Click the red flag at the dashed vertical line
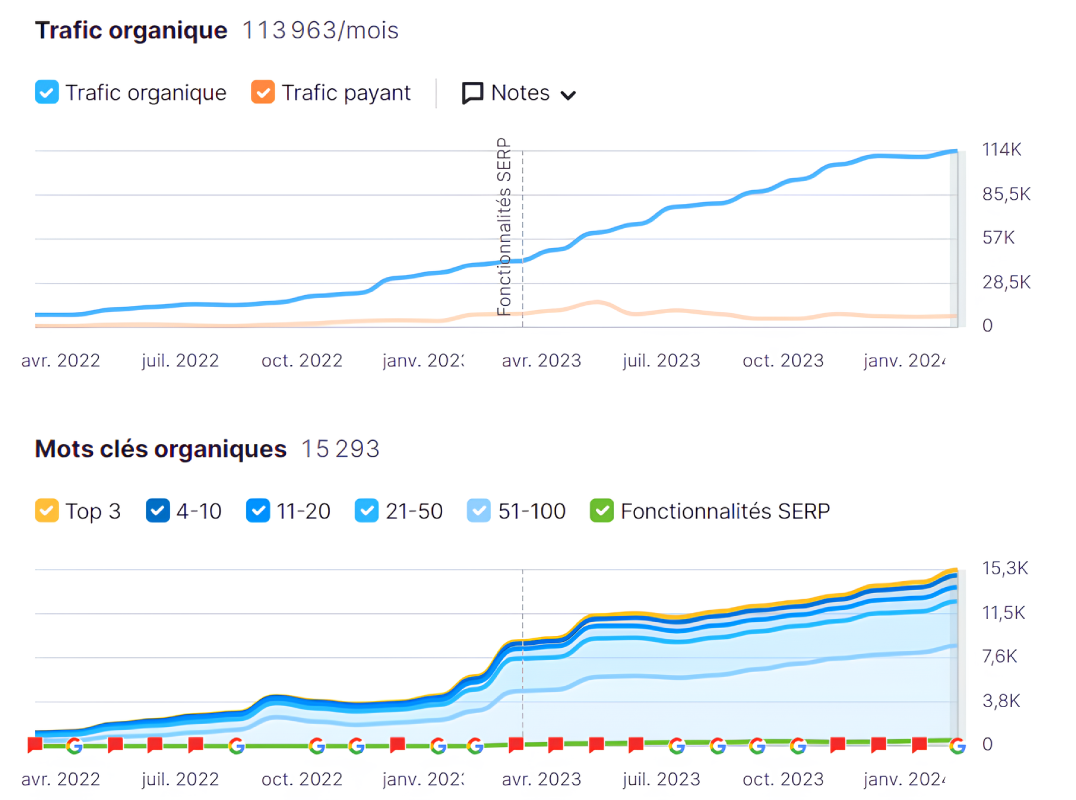The image size is (1076, 800). click(516, 745)
